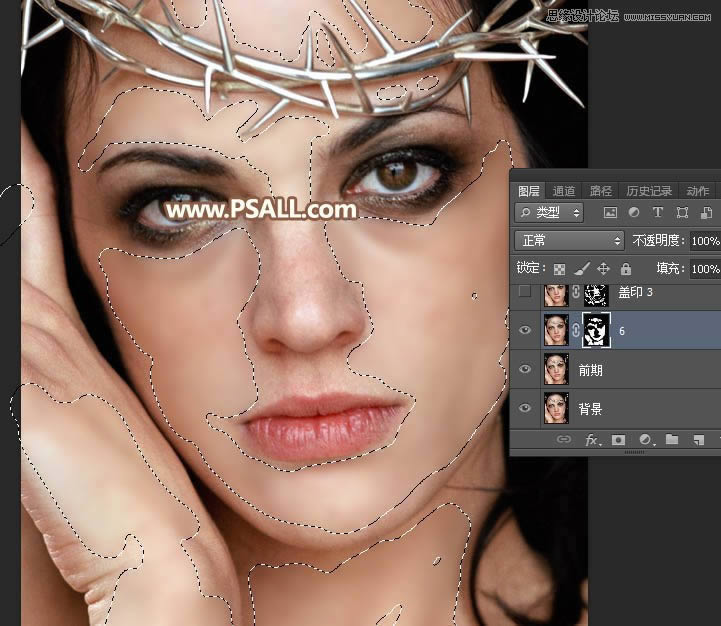Switch to the 历史记录 tab
Image resolution: width=721 pixels, height=626 pixels.
click(x=649, y=191)
